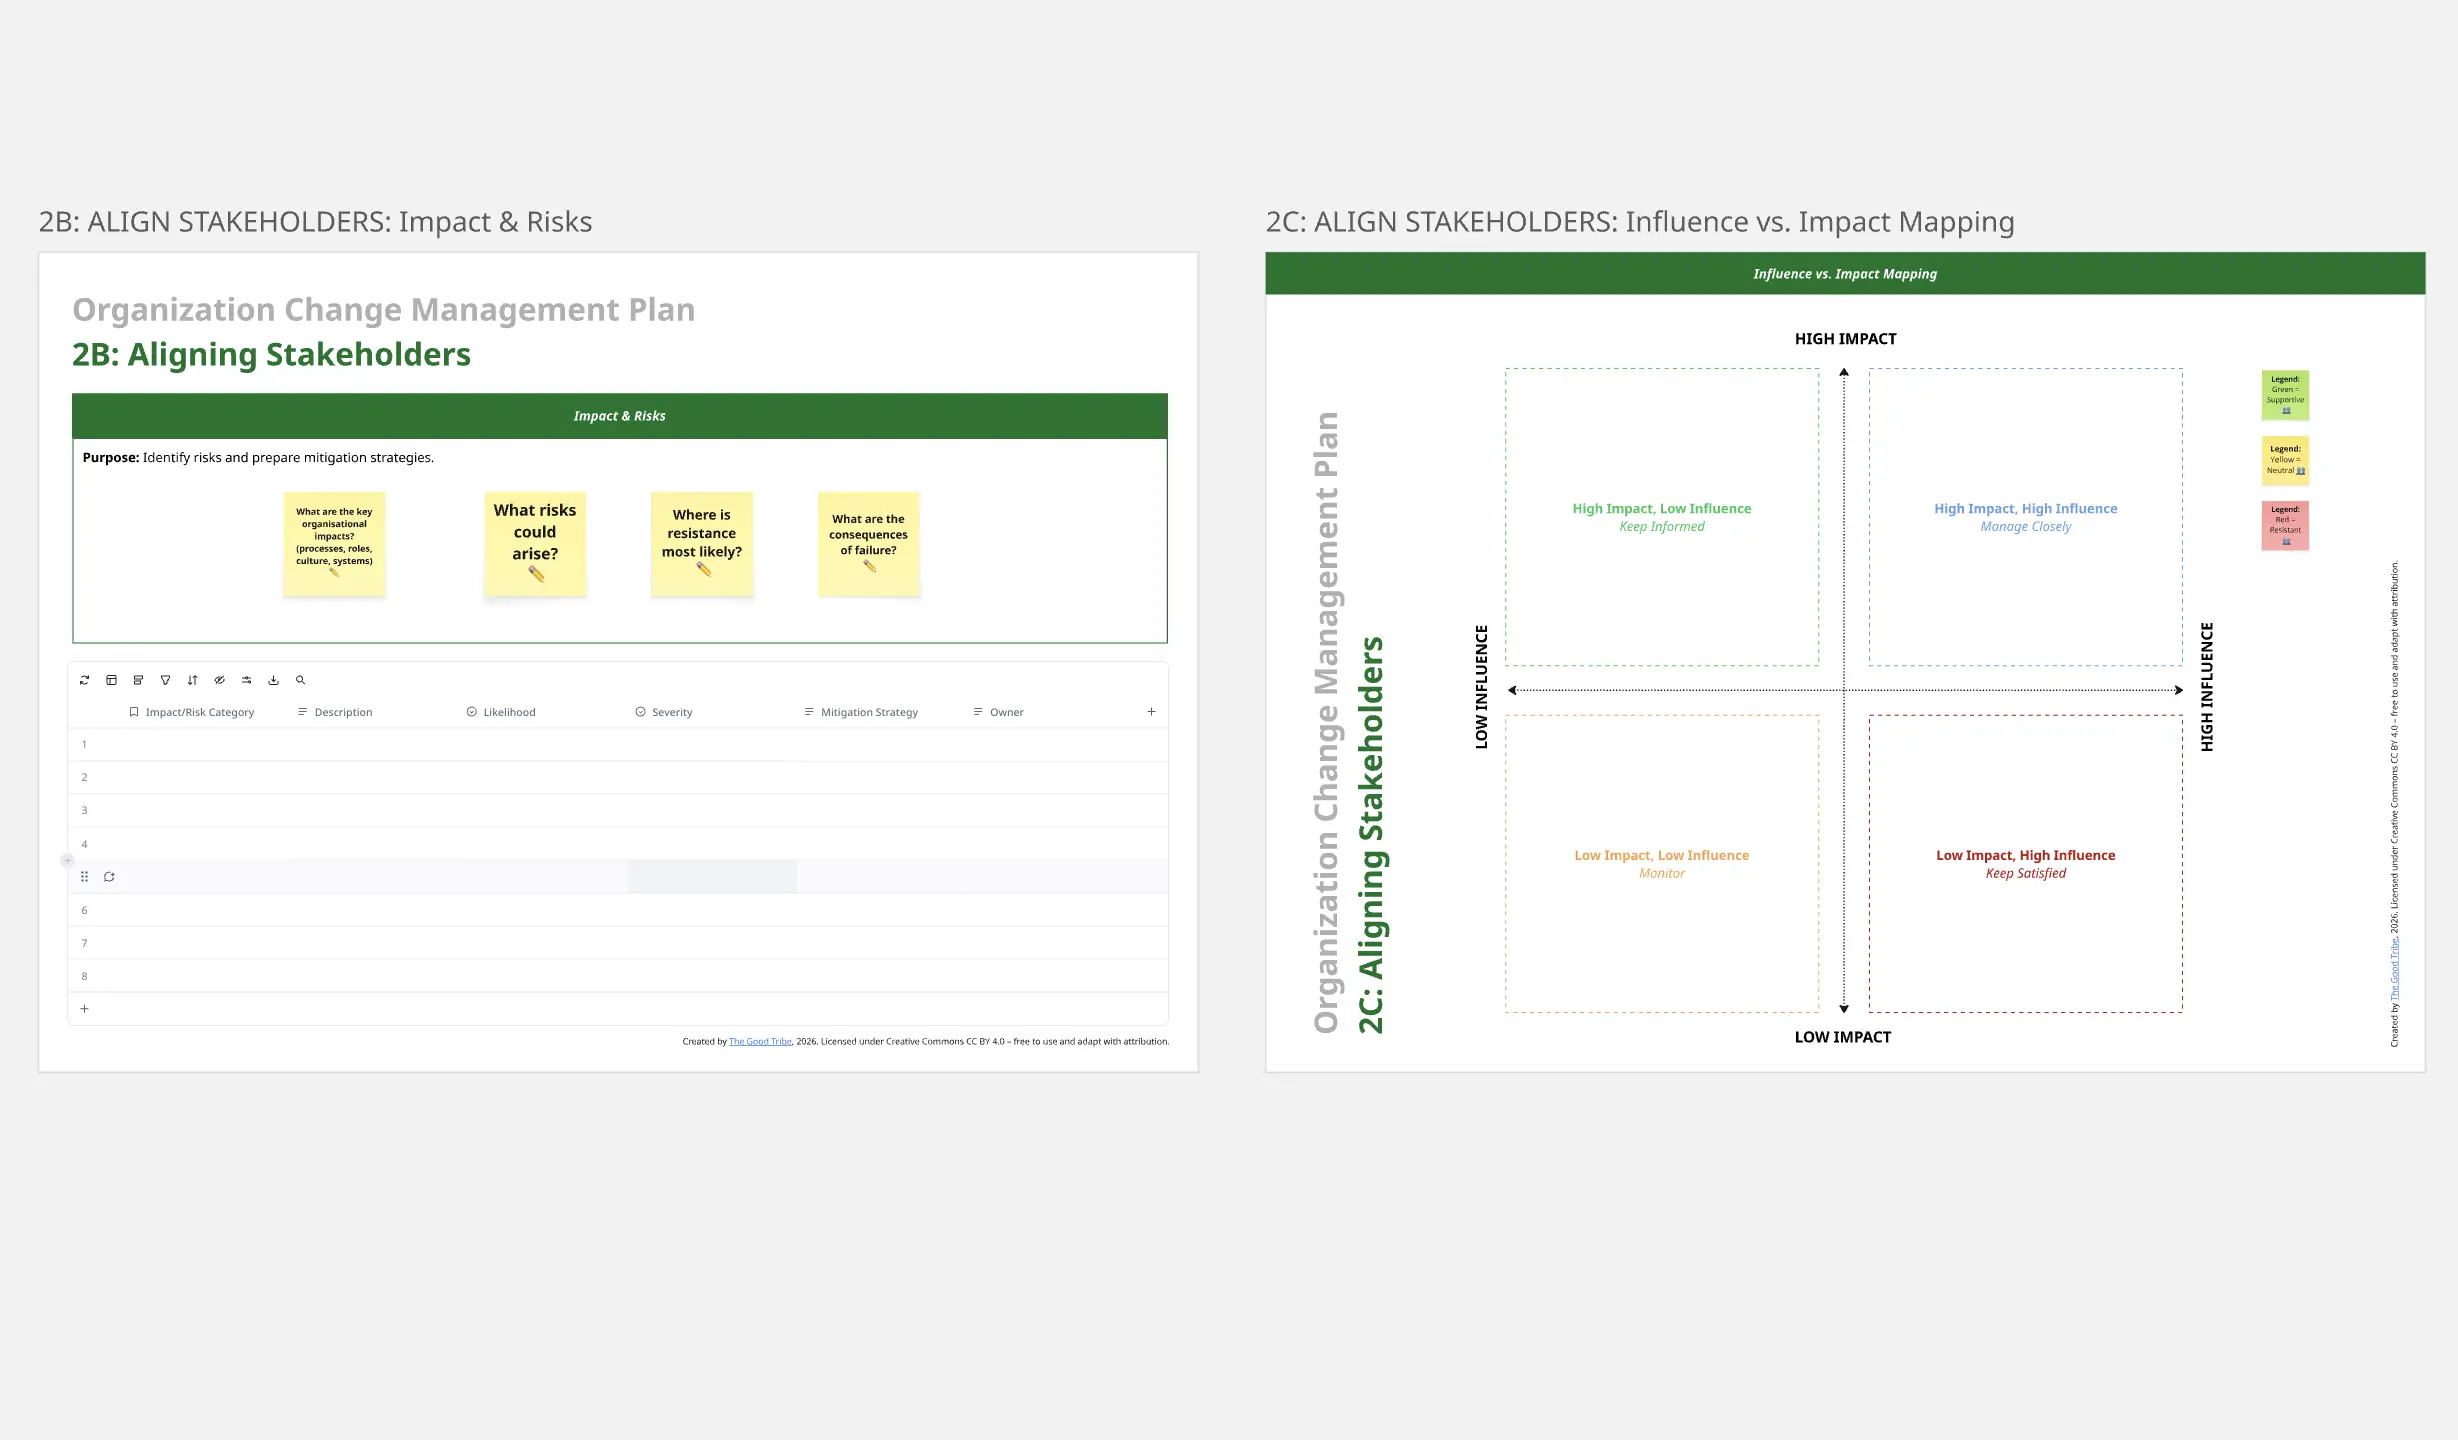Click the download icon above the table
This screenshot has height=1440, width=2458.
pos(273,680)
